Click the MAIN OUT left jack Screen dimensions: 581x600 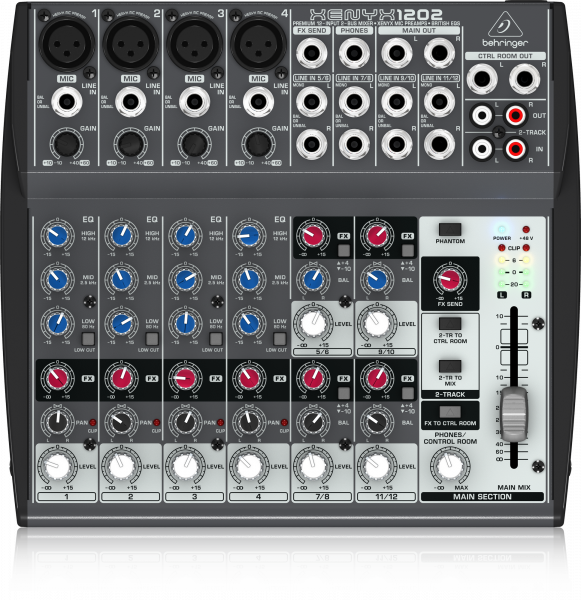click(x=397, y=53)
